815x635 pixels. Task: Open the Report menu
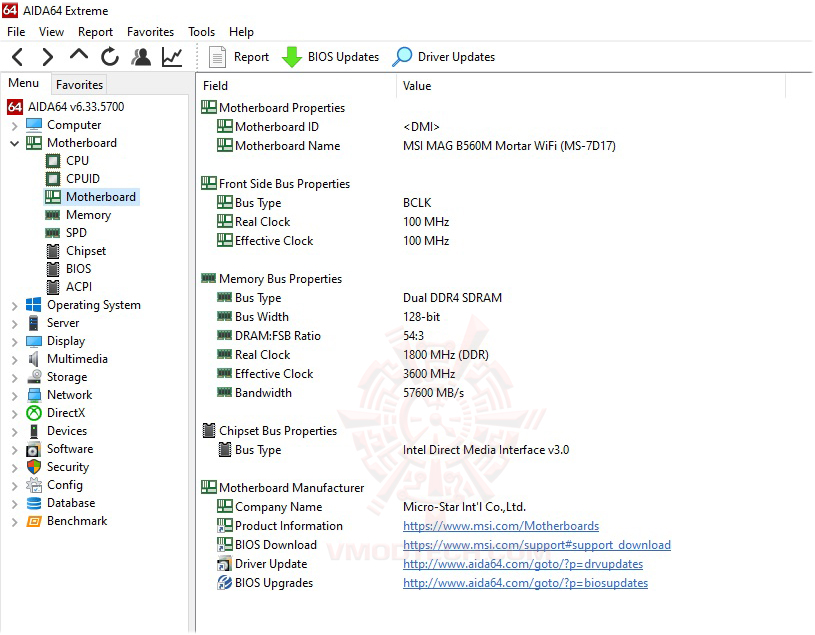coord(95,31)
